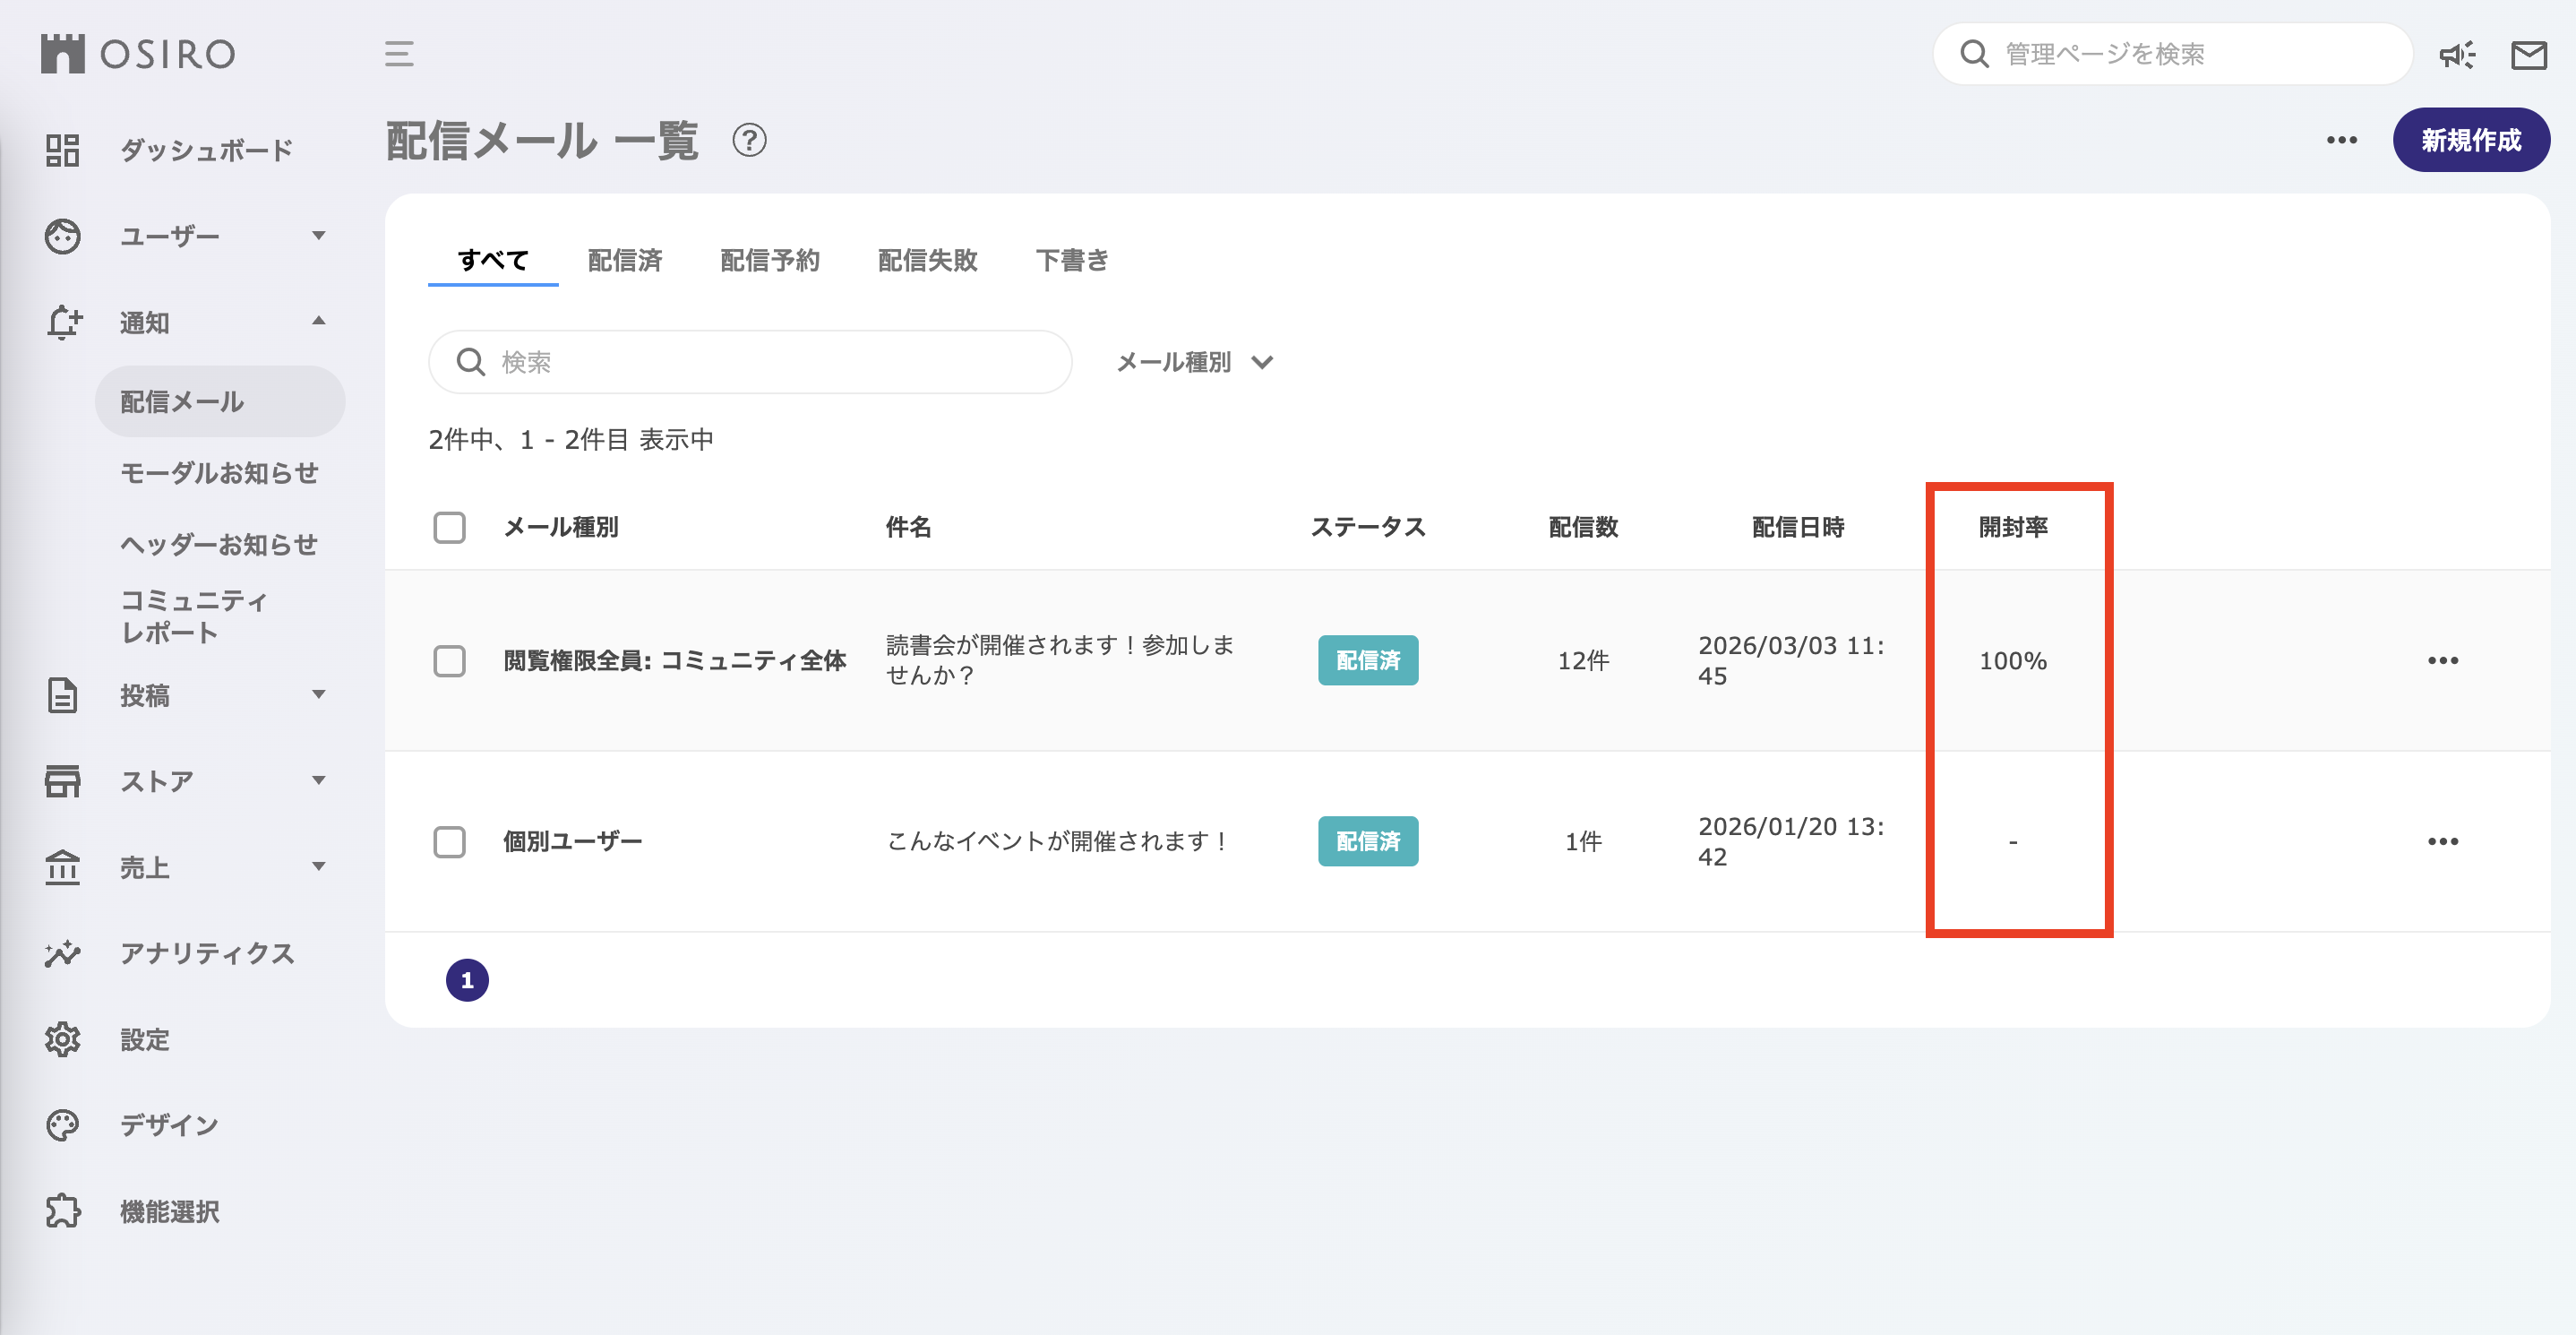Screen dimensions: 2576x1335
Task: Open the 機能選択 puzzle icon
Action: pyautogui.click(x=62, y=1211)
